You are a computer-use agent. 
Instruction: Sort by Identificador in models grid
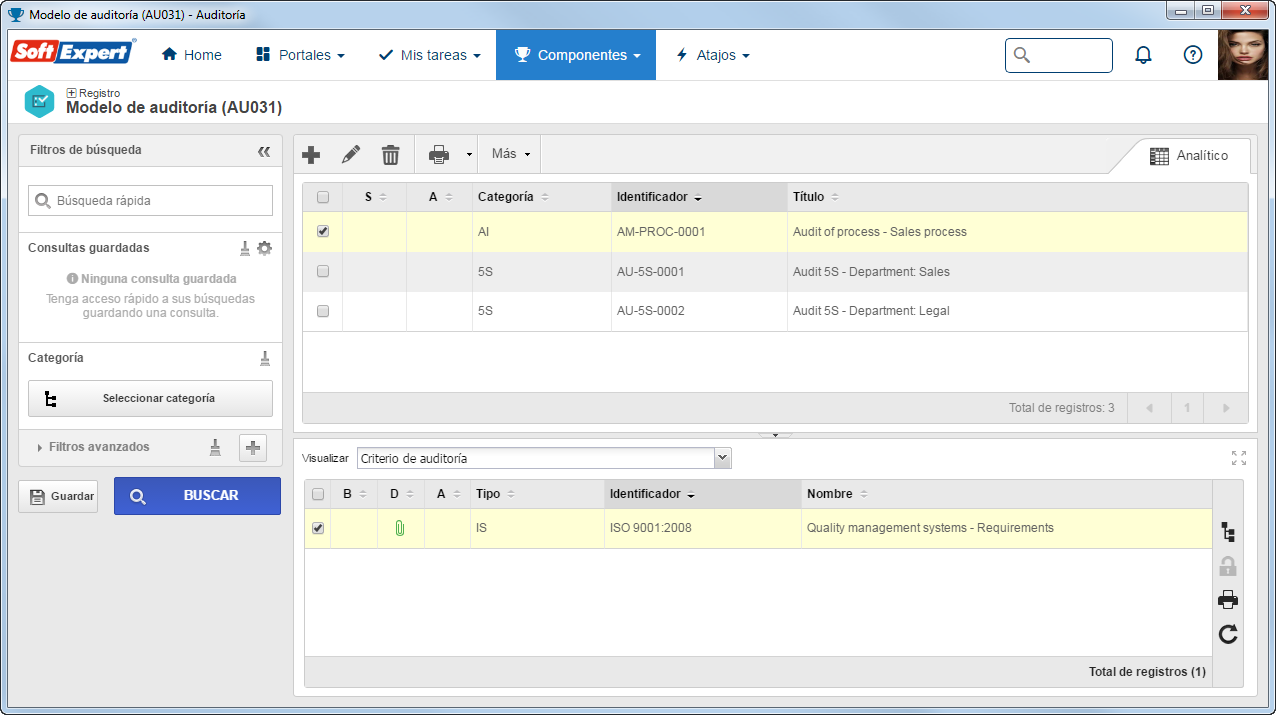pyautogui.click(x=699, y=197)
